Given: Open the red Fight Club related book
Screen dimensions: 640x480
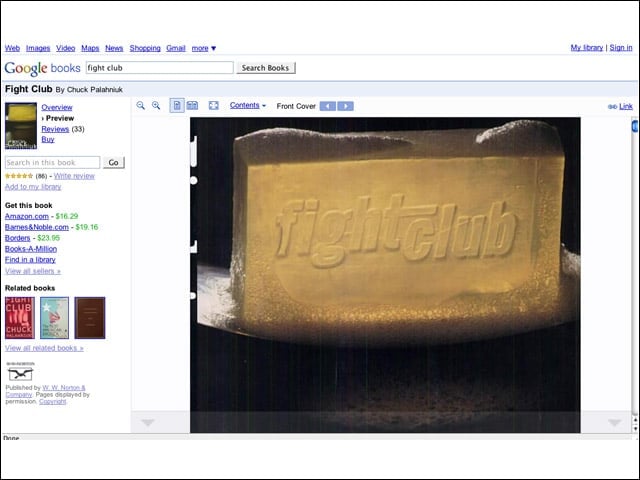Looking at the screenshot, I should click(20, 318).
